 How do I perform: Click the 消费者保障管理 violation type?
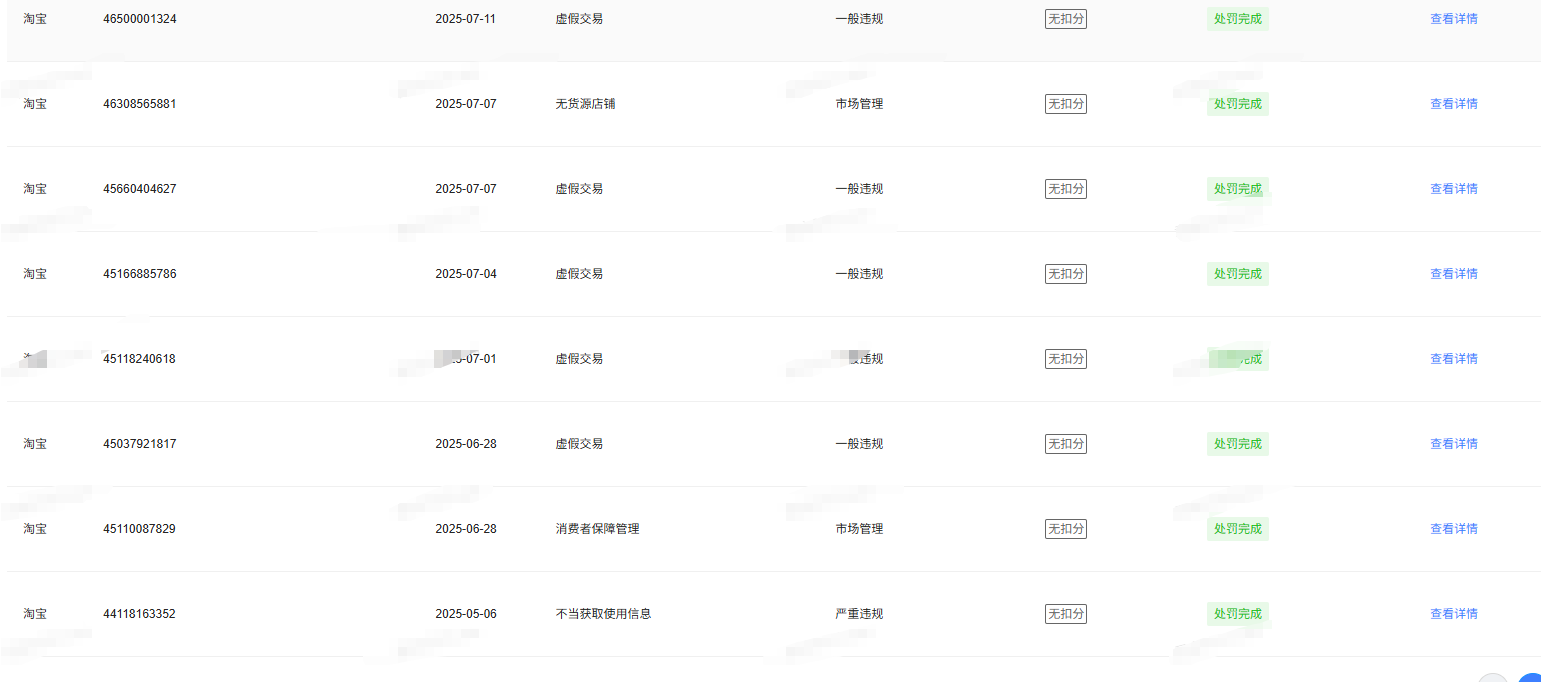point(597,529)
